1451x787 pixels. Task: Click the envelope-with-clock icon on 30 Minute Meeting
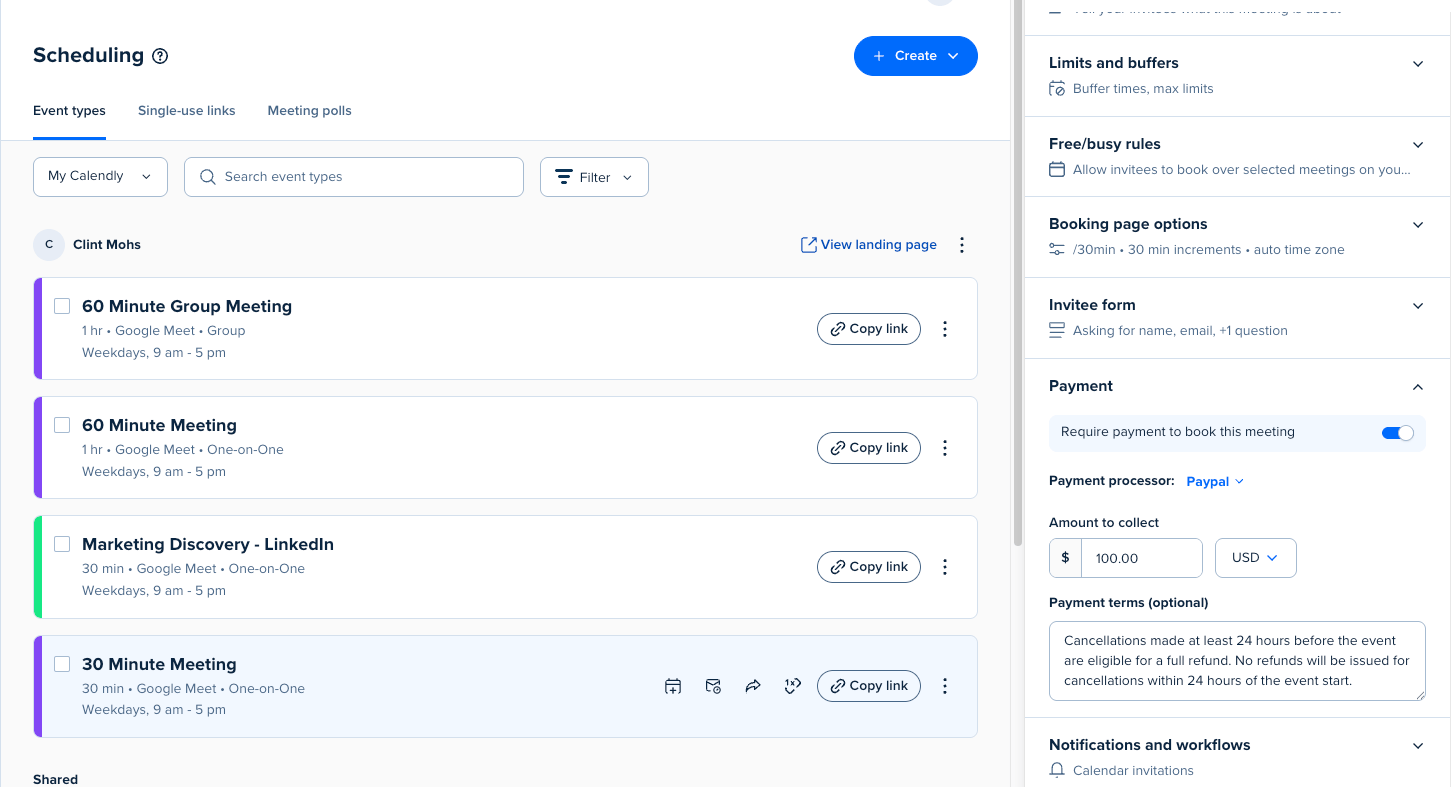(713, 686)
